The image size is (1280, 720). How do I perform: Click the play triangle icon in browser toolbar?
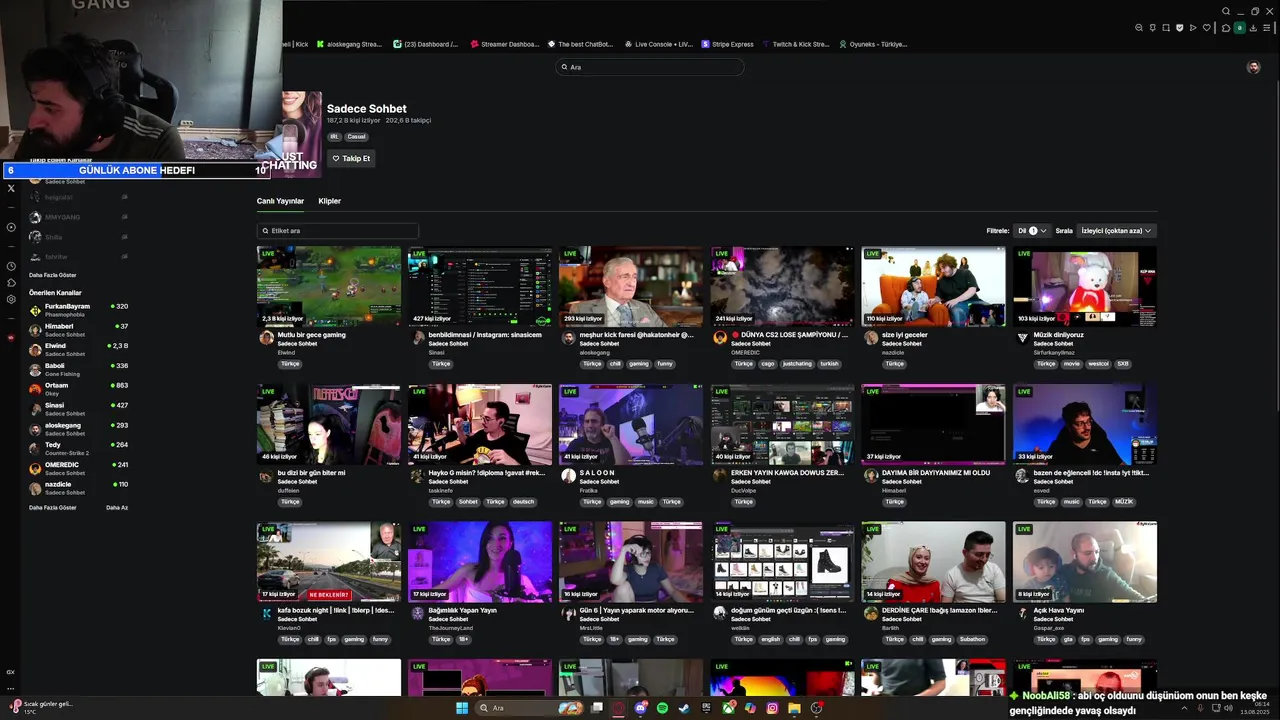point(1193,28)
